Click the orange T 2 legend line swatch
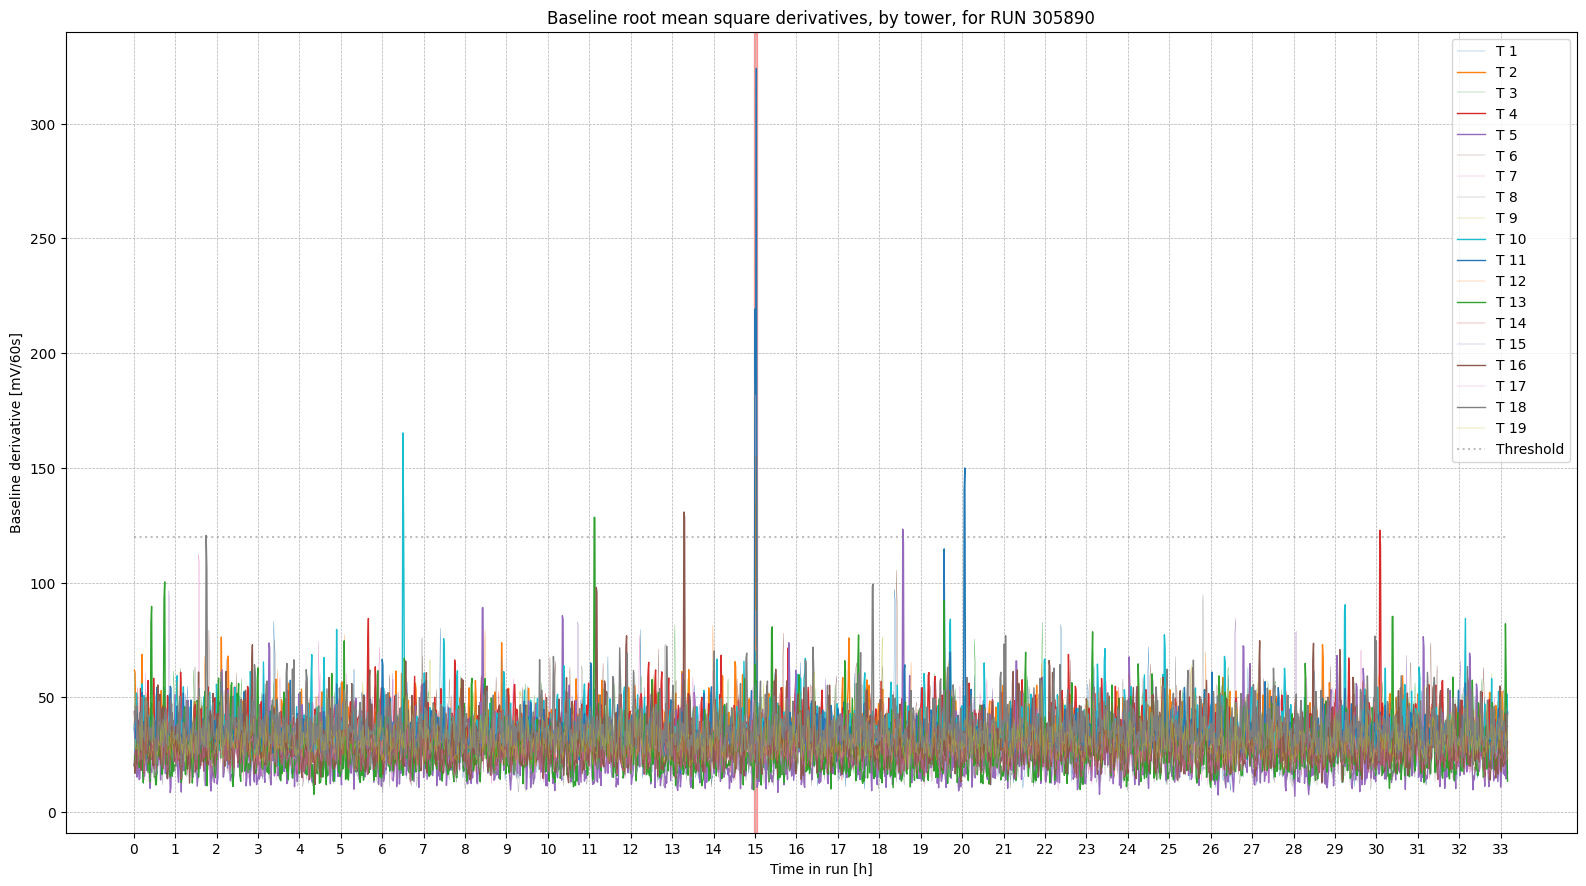 pos(1472,72)
